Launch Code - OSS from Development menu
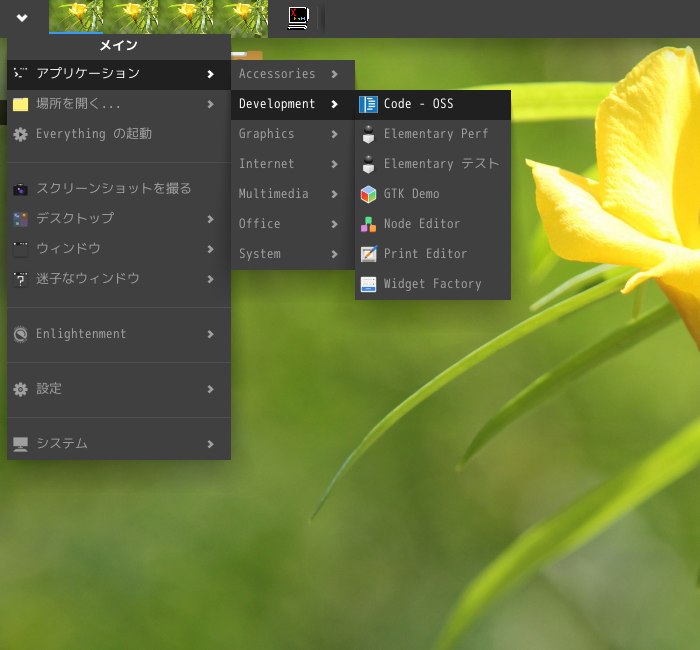 [433, 104]
